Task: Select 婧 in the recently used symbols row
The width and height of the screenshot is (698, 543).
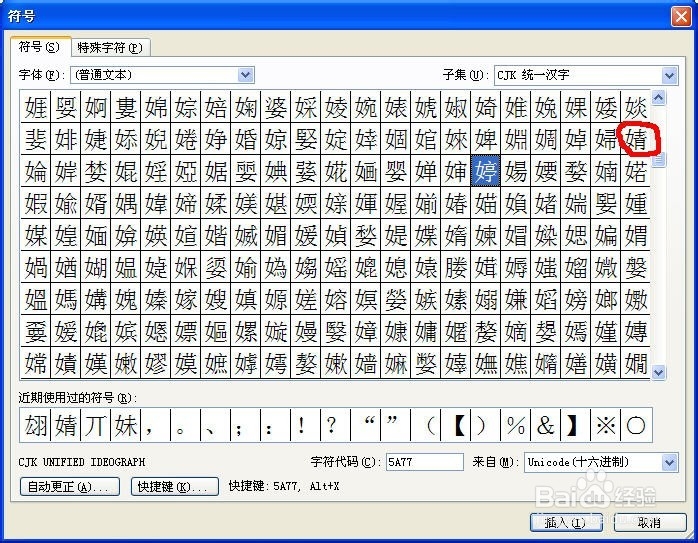Action: coord(66,425)
